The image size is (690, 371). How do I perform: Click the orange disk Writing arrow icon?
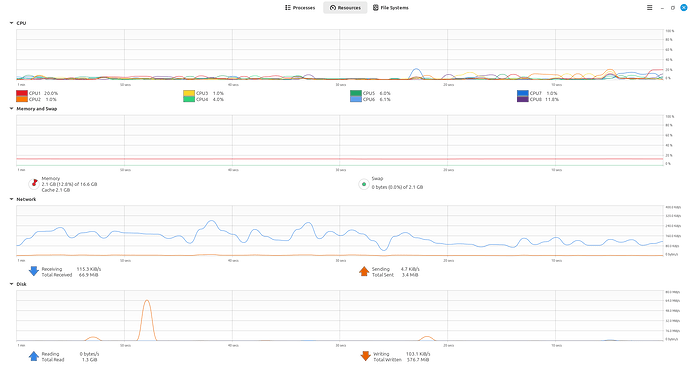[365, 356]
